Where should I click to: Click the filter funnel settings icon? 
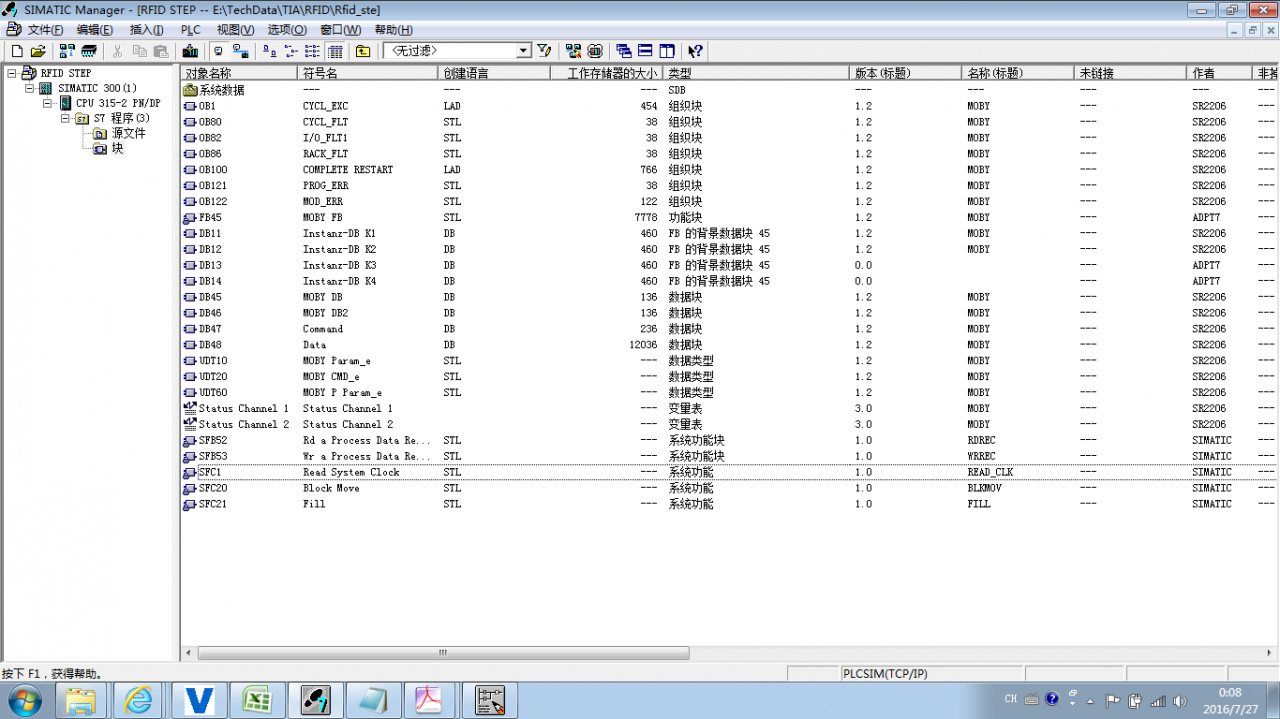(x=544, y=51)
